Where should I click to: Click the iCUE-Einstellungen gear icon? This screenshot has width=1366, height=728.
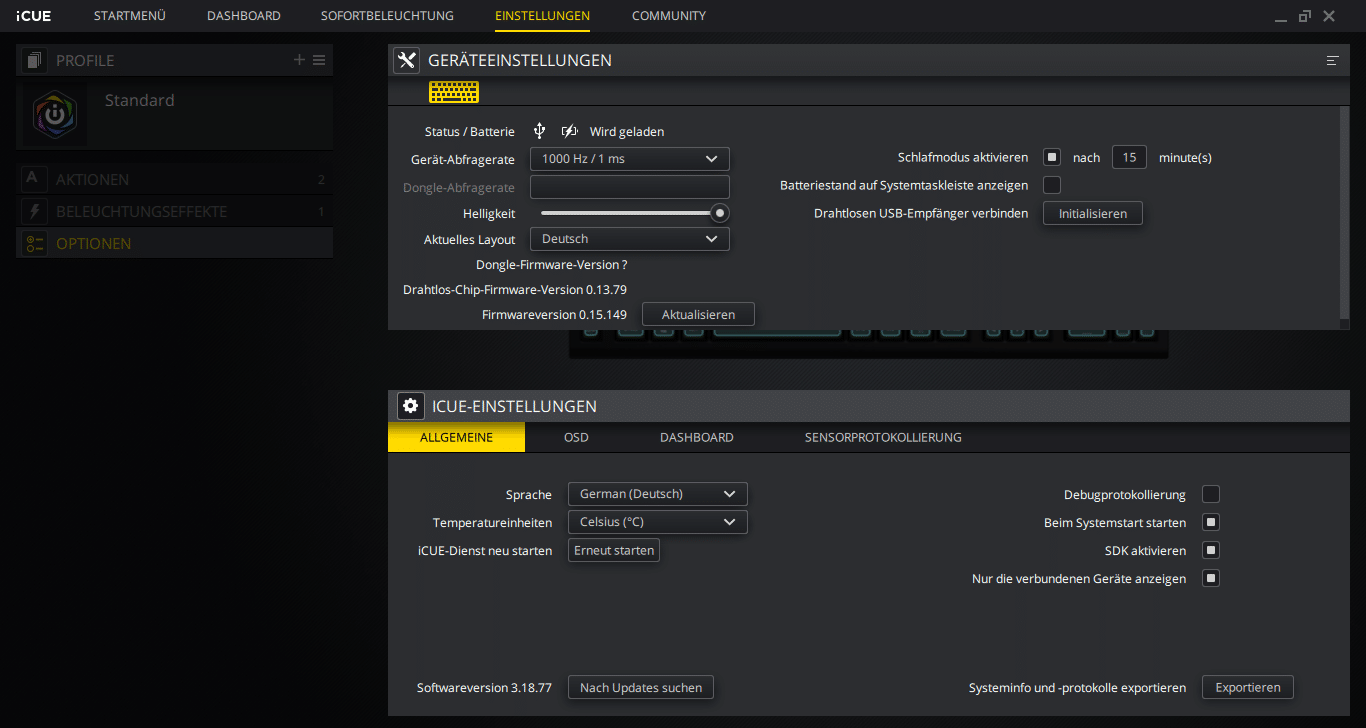pos(410,406)
